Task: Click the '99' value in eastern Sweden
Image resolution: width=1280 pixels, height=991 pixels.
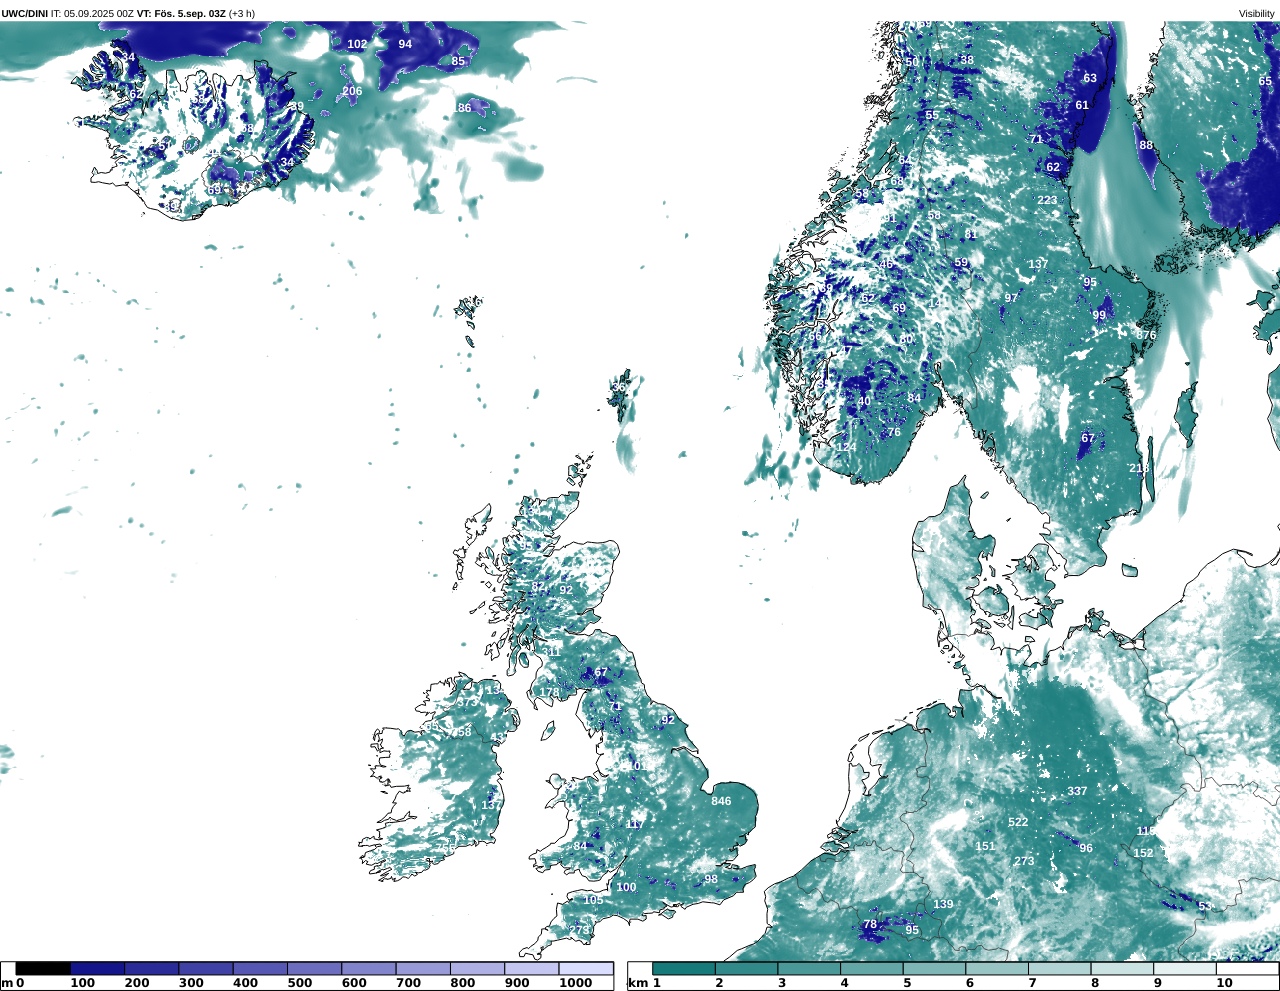Action: click(x=1099, y=315)
